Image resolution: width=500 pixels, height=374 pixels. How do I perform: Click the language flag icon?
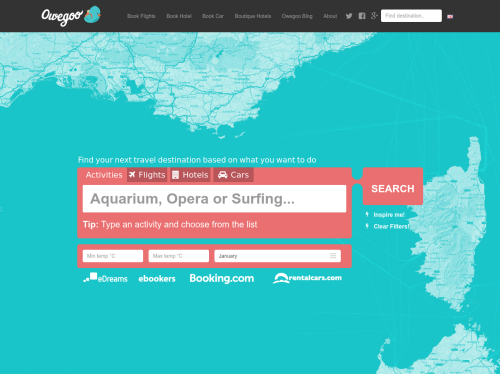[x=450, y=16]
